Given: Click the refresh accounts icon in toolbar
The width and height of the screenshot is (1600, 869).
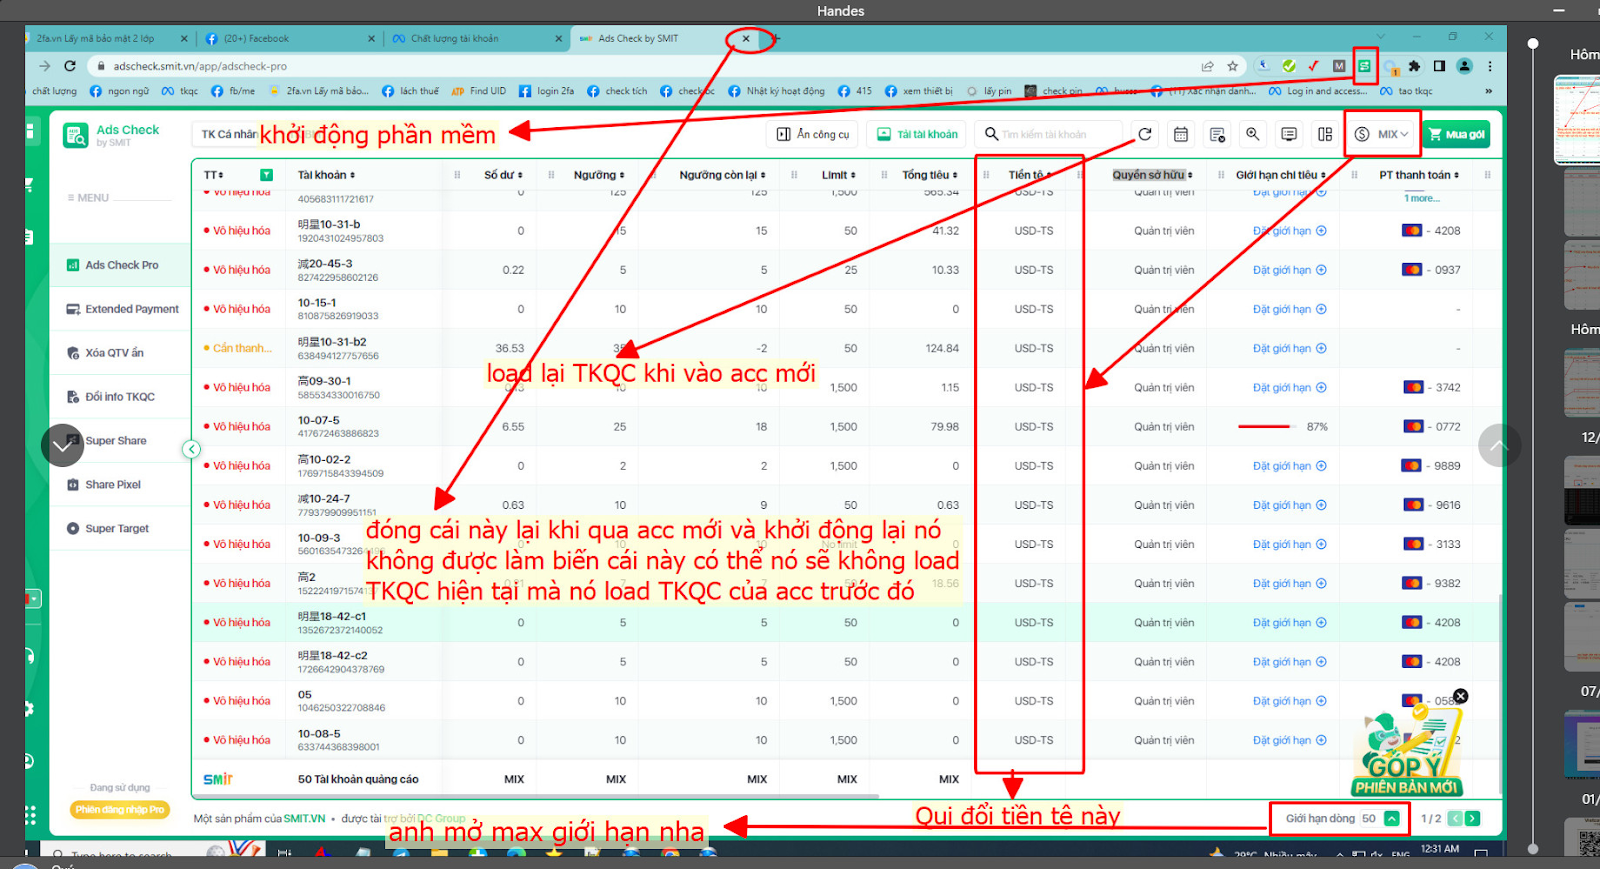Looking at the screenshot, I should click(x=1145, y=134).
